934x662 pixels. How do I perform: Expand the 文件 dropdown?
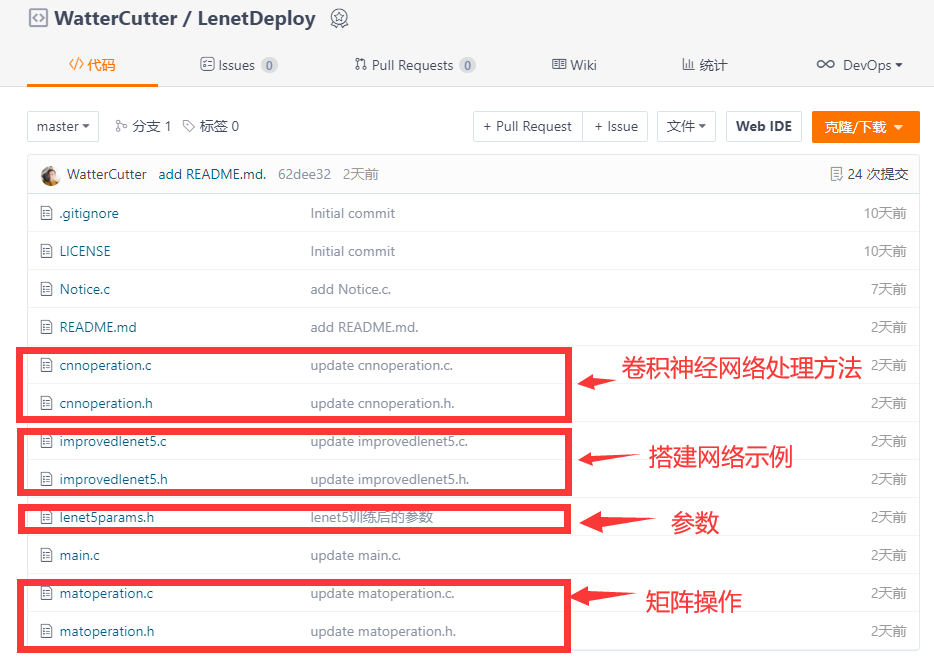click(686, 126)
